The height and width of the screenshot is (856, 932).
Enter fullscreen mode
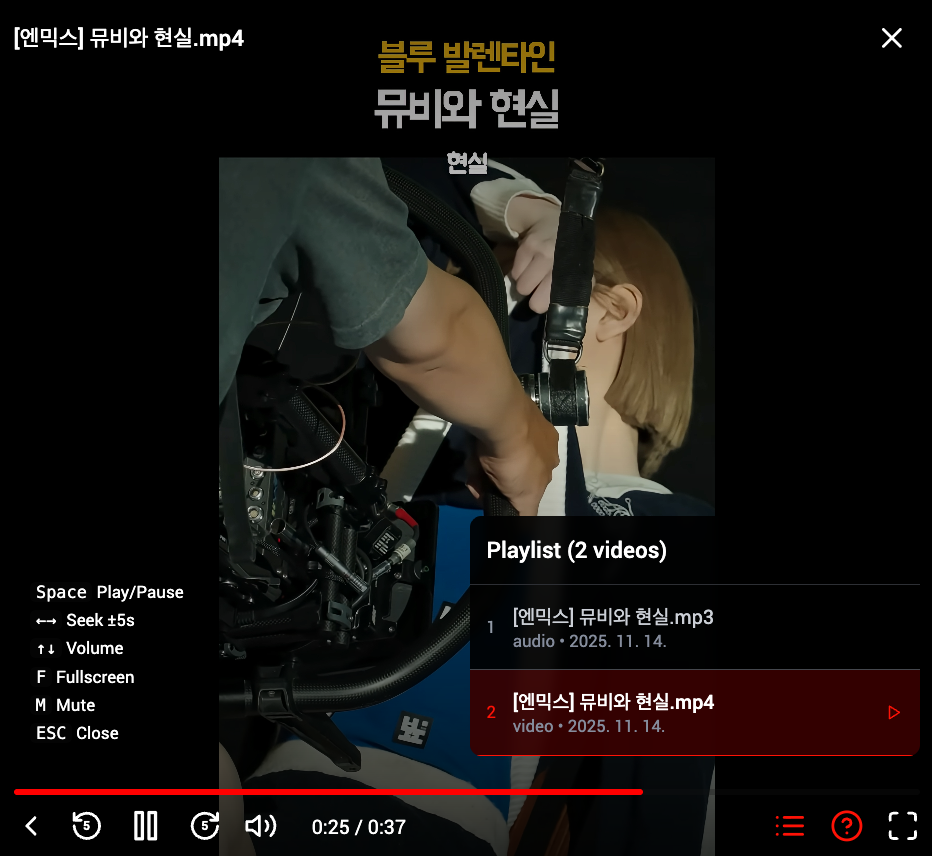click(902, 825)
